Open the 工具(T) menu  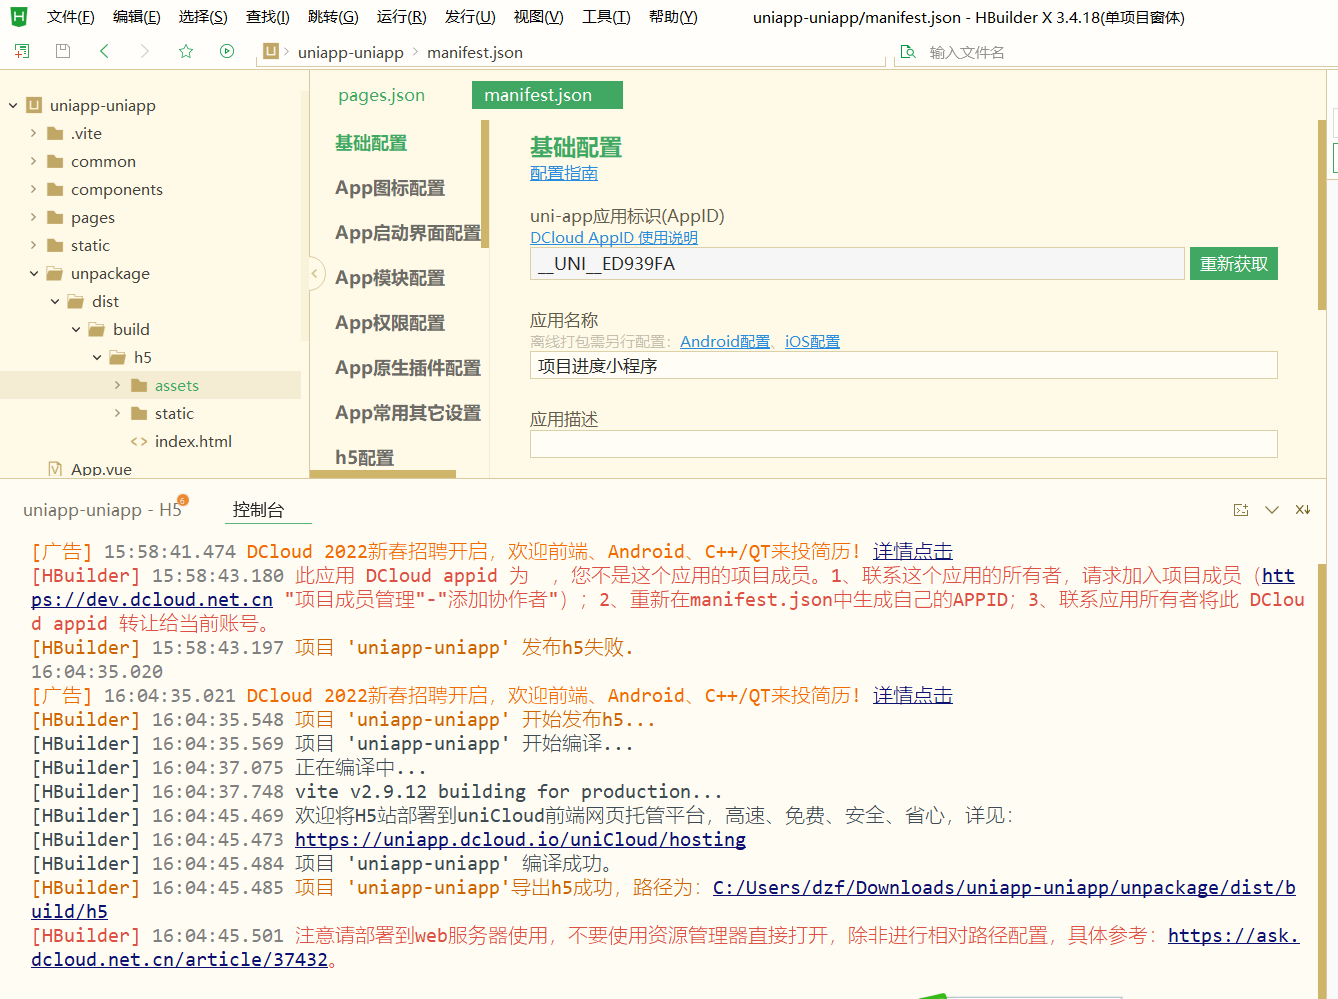[606, 17]
